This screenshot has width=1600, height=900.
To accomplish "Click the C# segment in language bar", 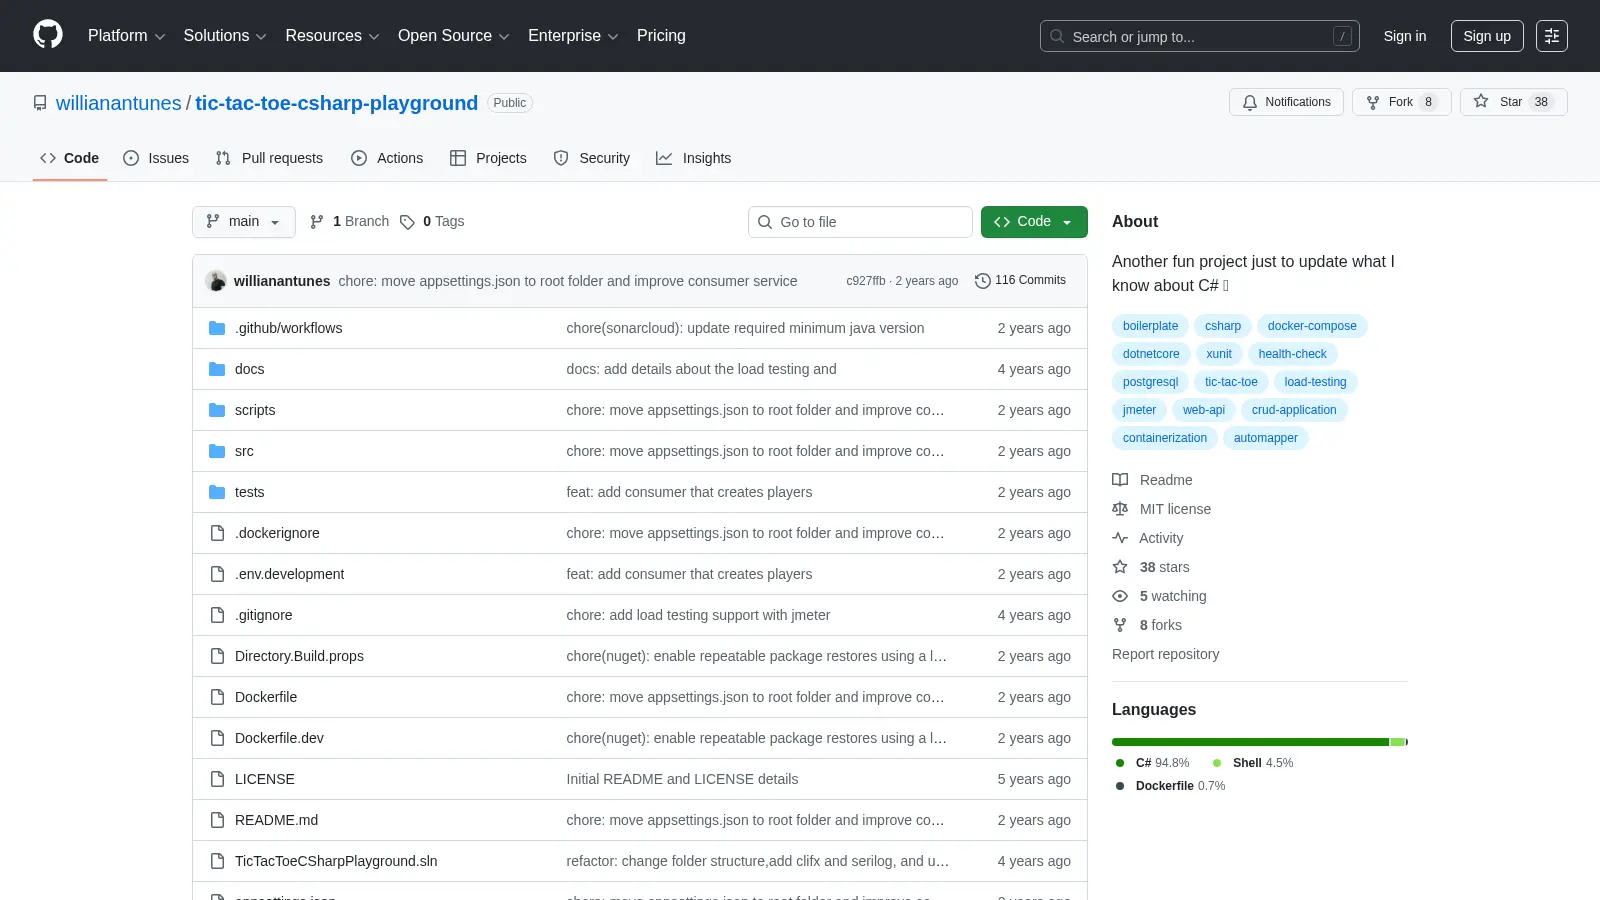I will (x=1250, y=742).
